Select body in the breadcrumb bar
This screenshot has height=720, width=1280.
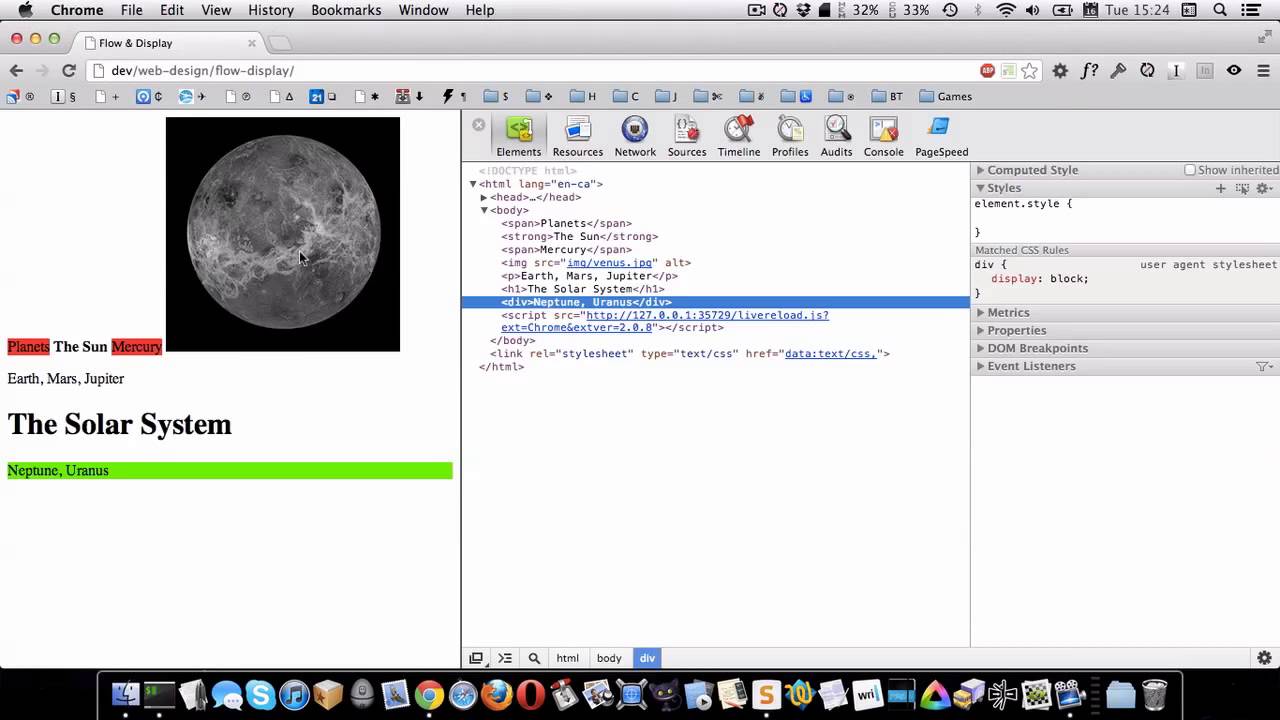(609, 658)
